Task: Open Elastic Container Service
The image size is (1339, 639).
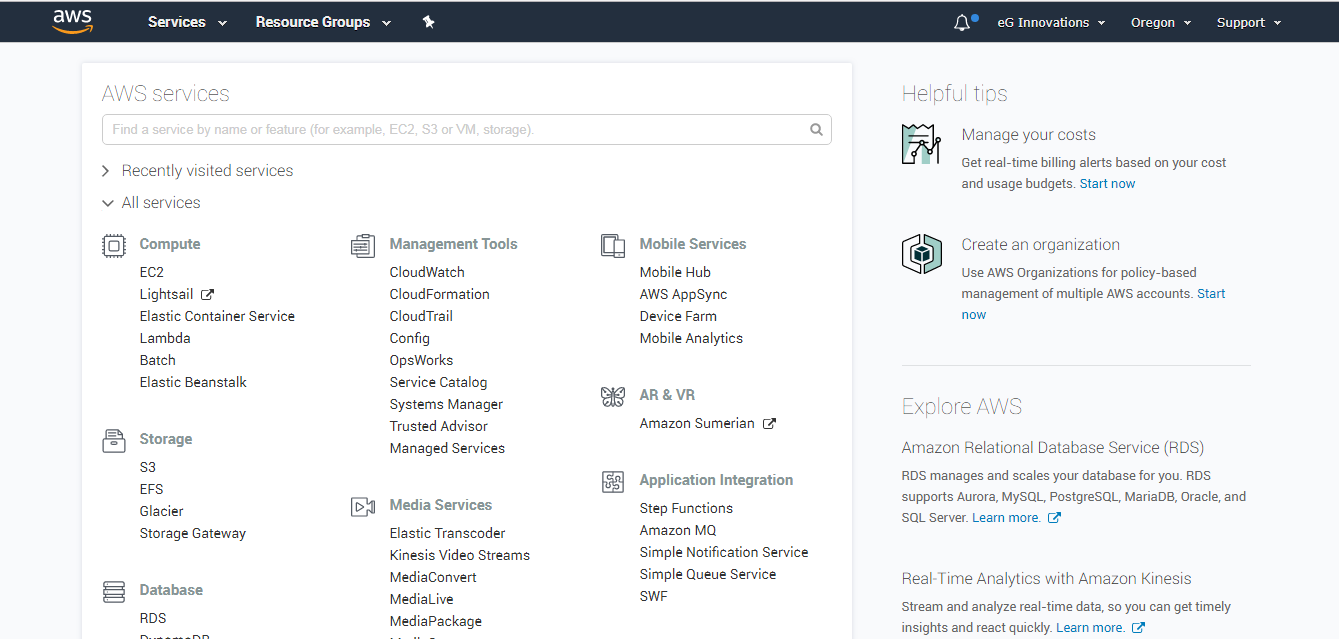Action: click(x=217, y=316)
